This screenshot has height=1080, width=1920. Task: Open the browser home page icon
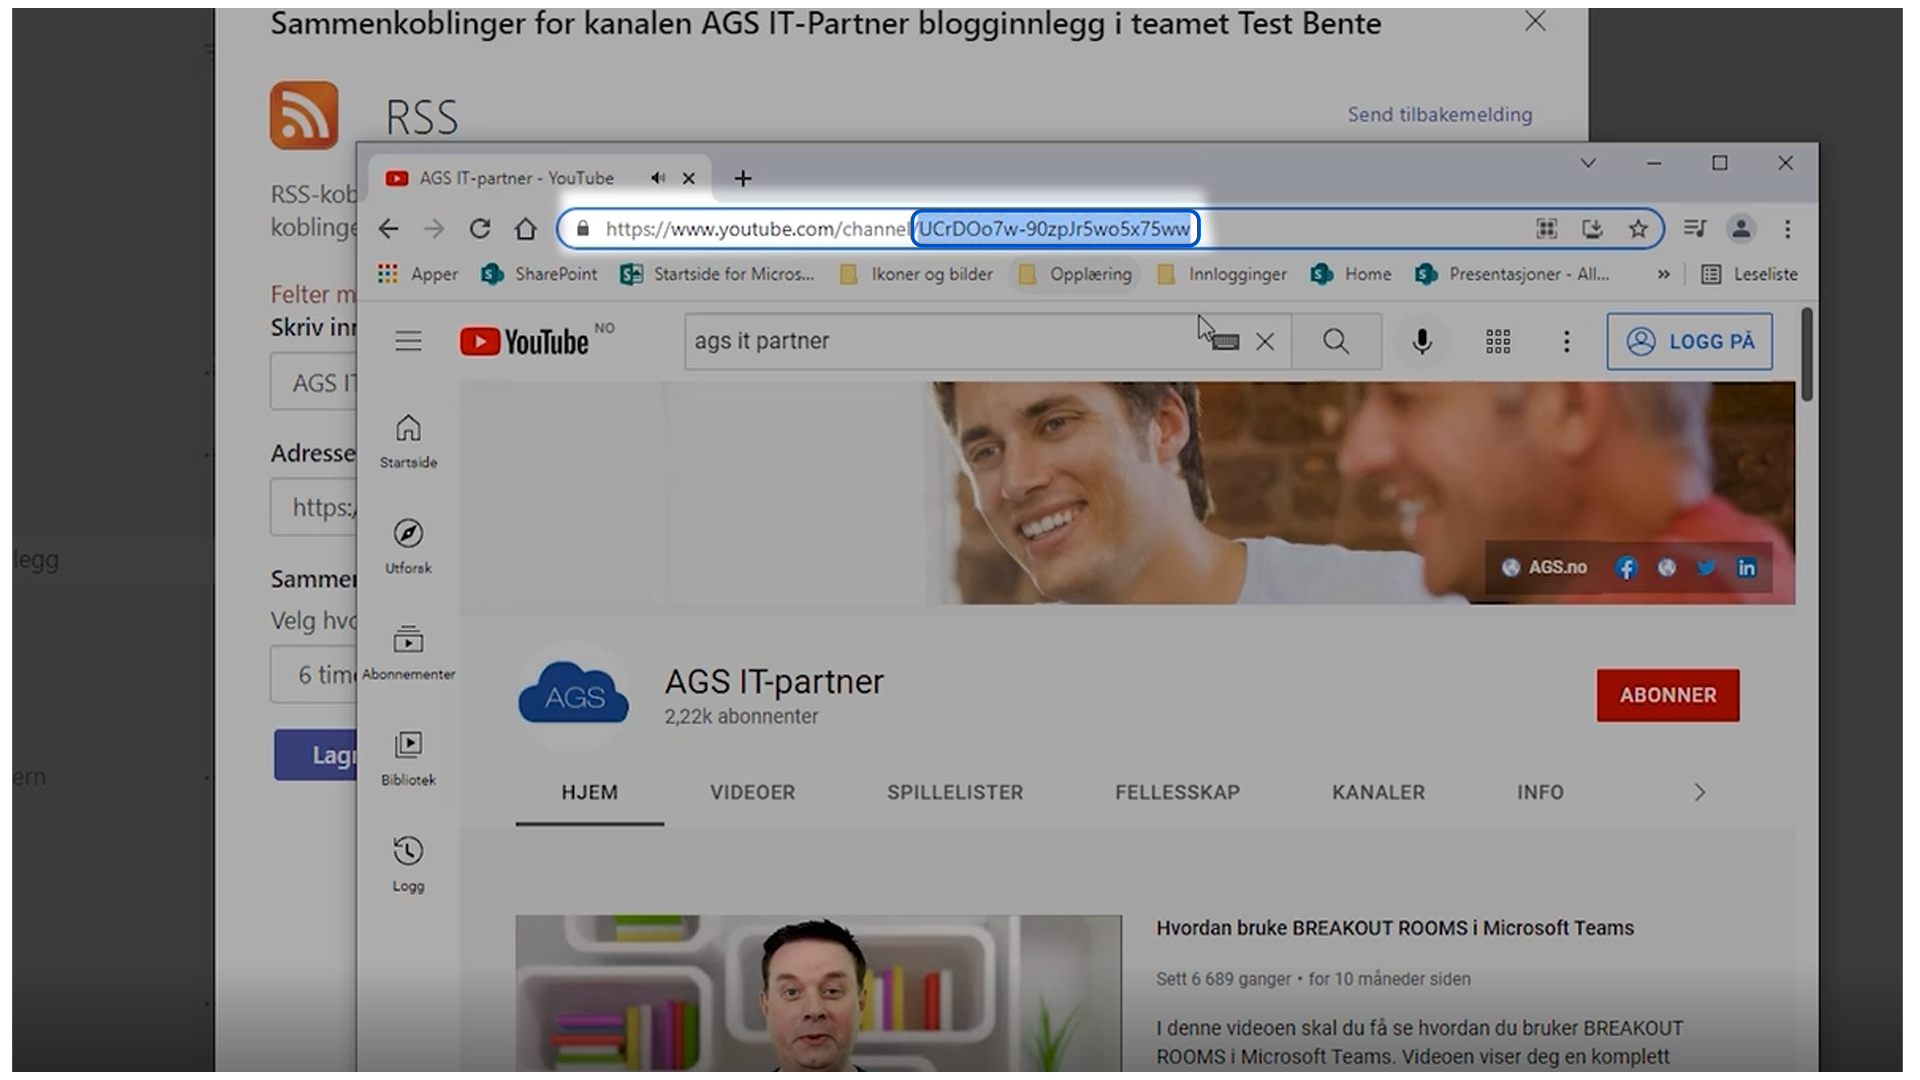pyautogui.click(x=526, y=229)
